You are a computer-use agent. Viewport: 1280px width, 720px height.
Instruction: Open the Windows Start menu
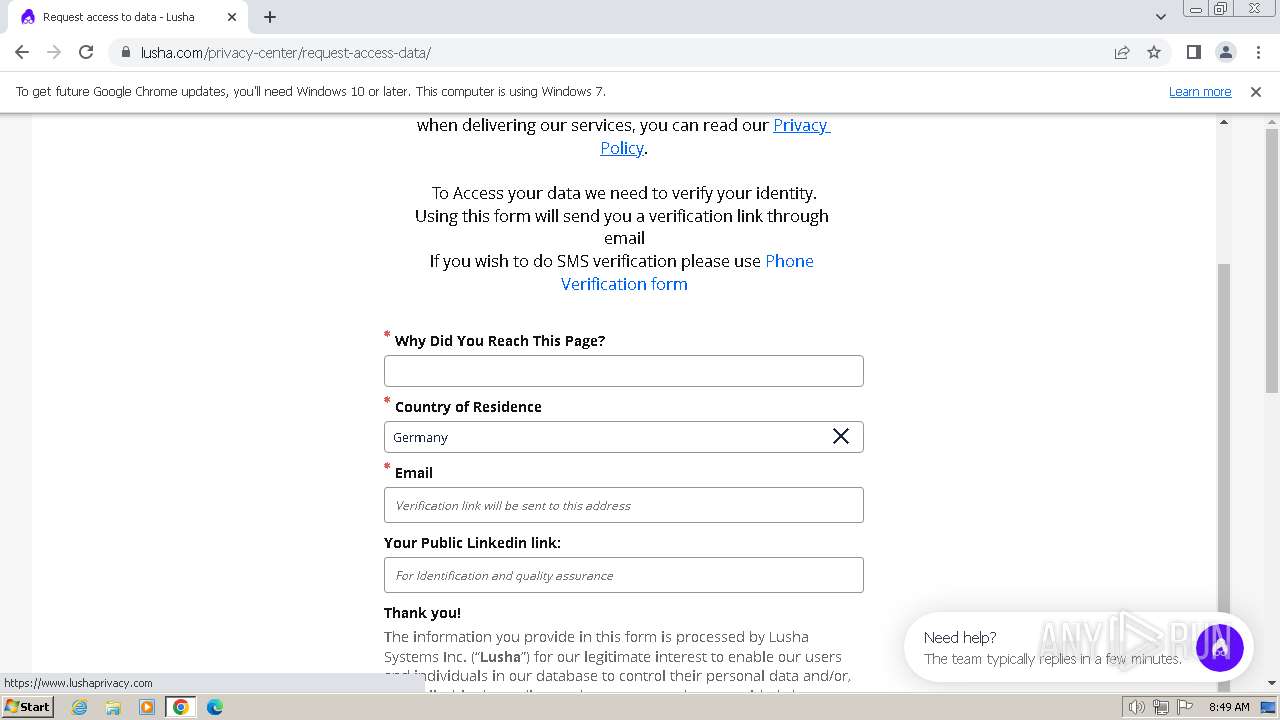click(27, 706)
